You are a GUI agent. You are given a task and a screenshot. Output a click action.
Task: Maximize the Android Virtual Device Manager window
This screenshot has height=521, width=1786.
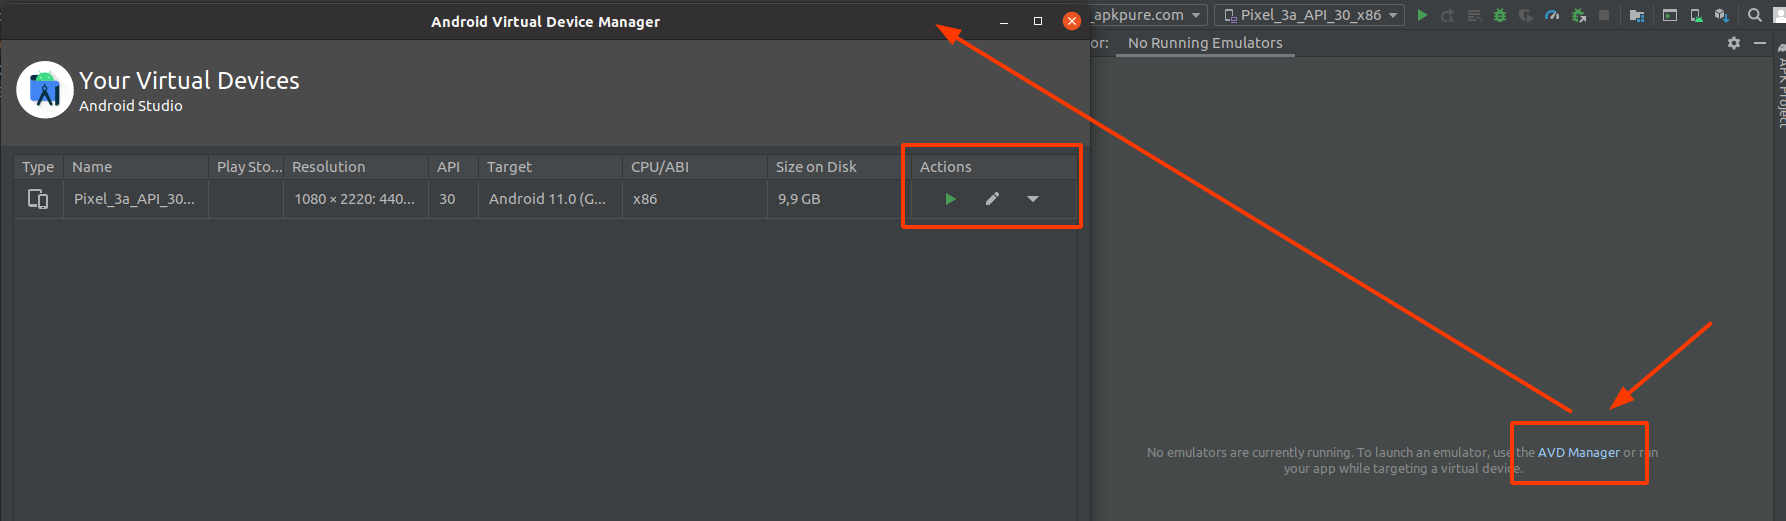point(1038,21)
